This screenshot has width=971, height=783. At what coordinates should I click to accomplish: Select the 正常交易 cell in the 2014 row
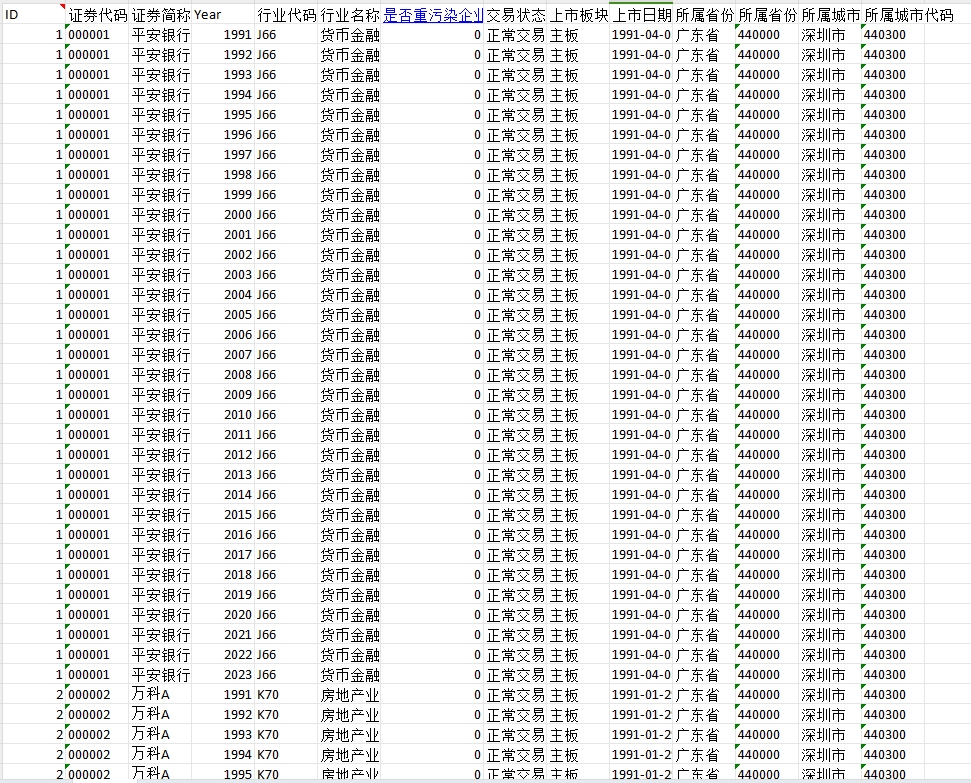click(x=515, y=494)
